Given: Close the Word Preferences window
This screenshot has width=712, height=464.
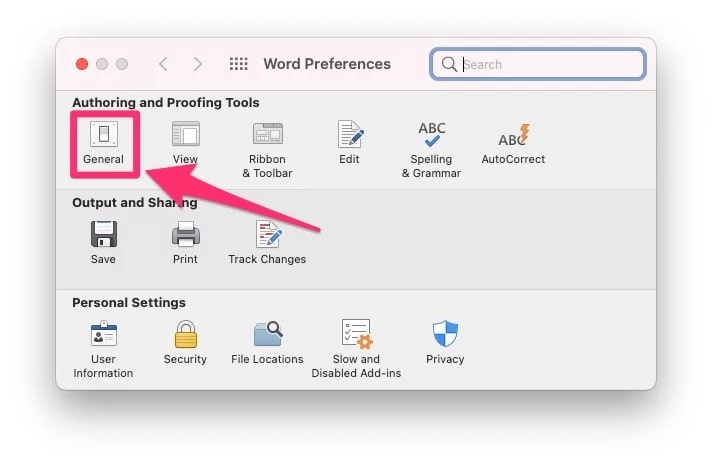Looking at the screenshot, I should point(82,64).
